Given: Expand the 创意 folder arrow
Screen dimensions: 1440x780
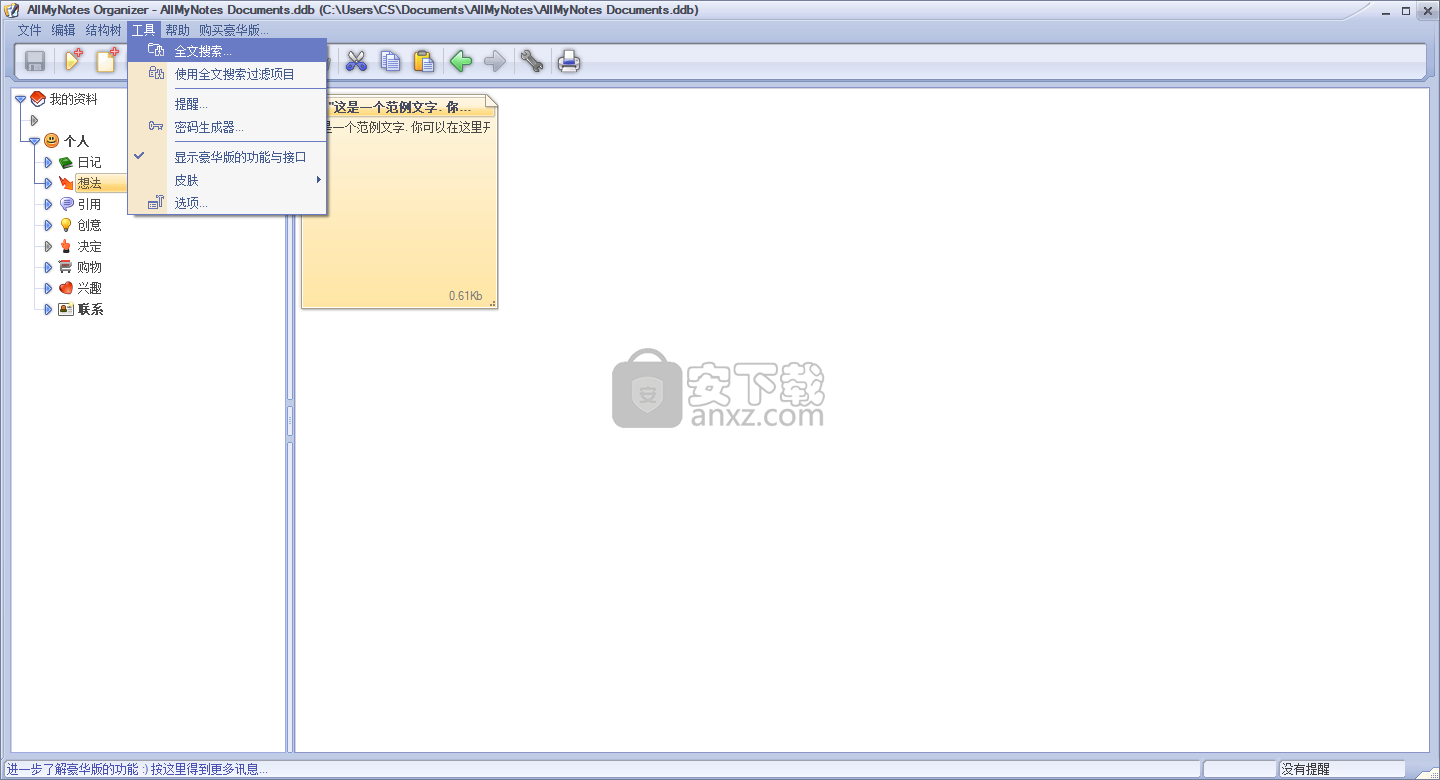Looking at the screenshot, I should click(48, 225).
